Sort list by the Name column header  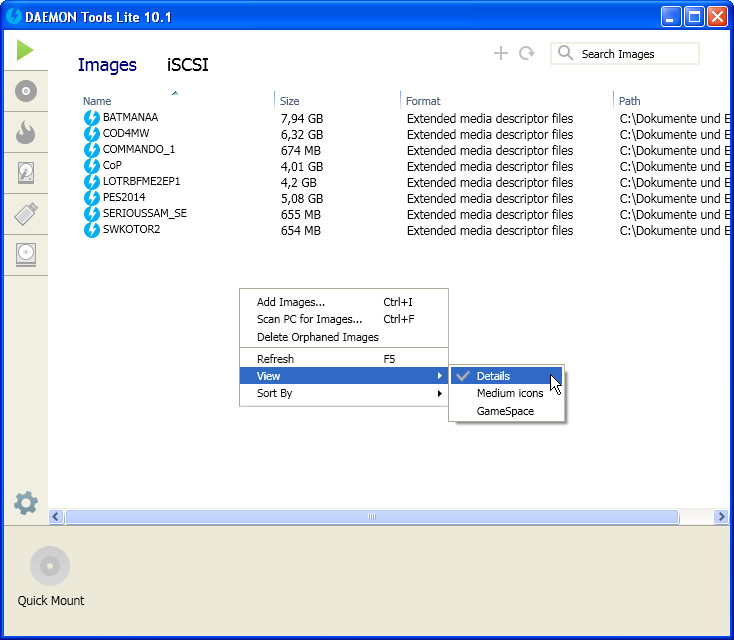pos(97,101)
